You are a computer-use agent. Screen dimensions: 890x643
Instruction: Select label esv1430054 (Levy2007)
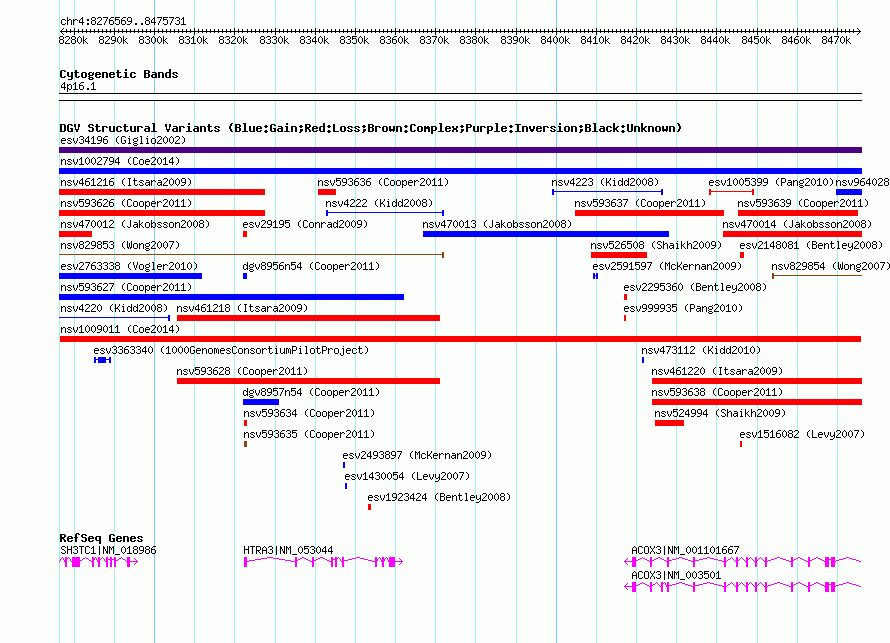point(407,476)
